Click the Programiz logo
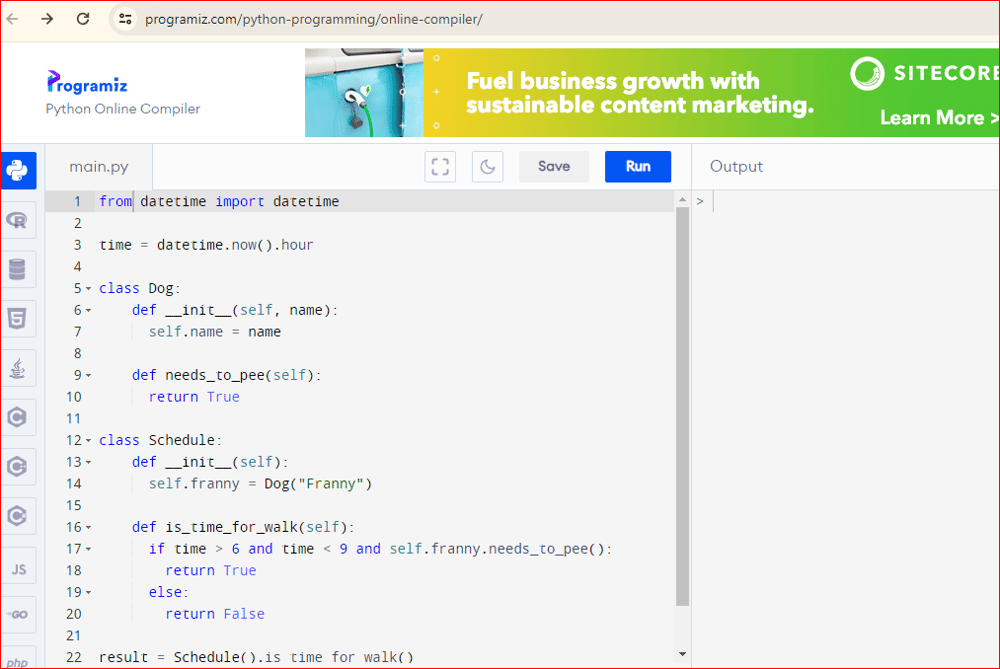The width and height of the screenshot is (1000, 669). pos(87,83)
